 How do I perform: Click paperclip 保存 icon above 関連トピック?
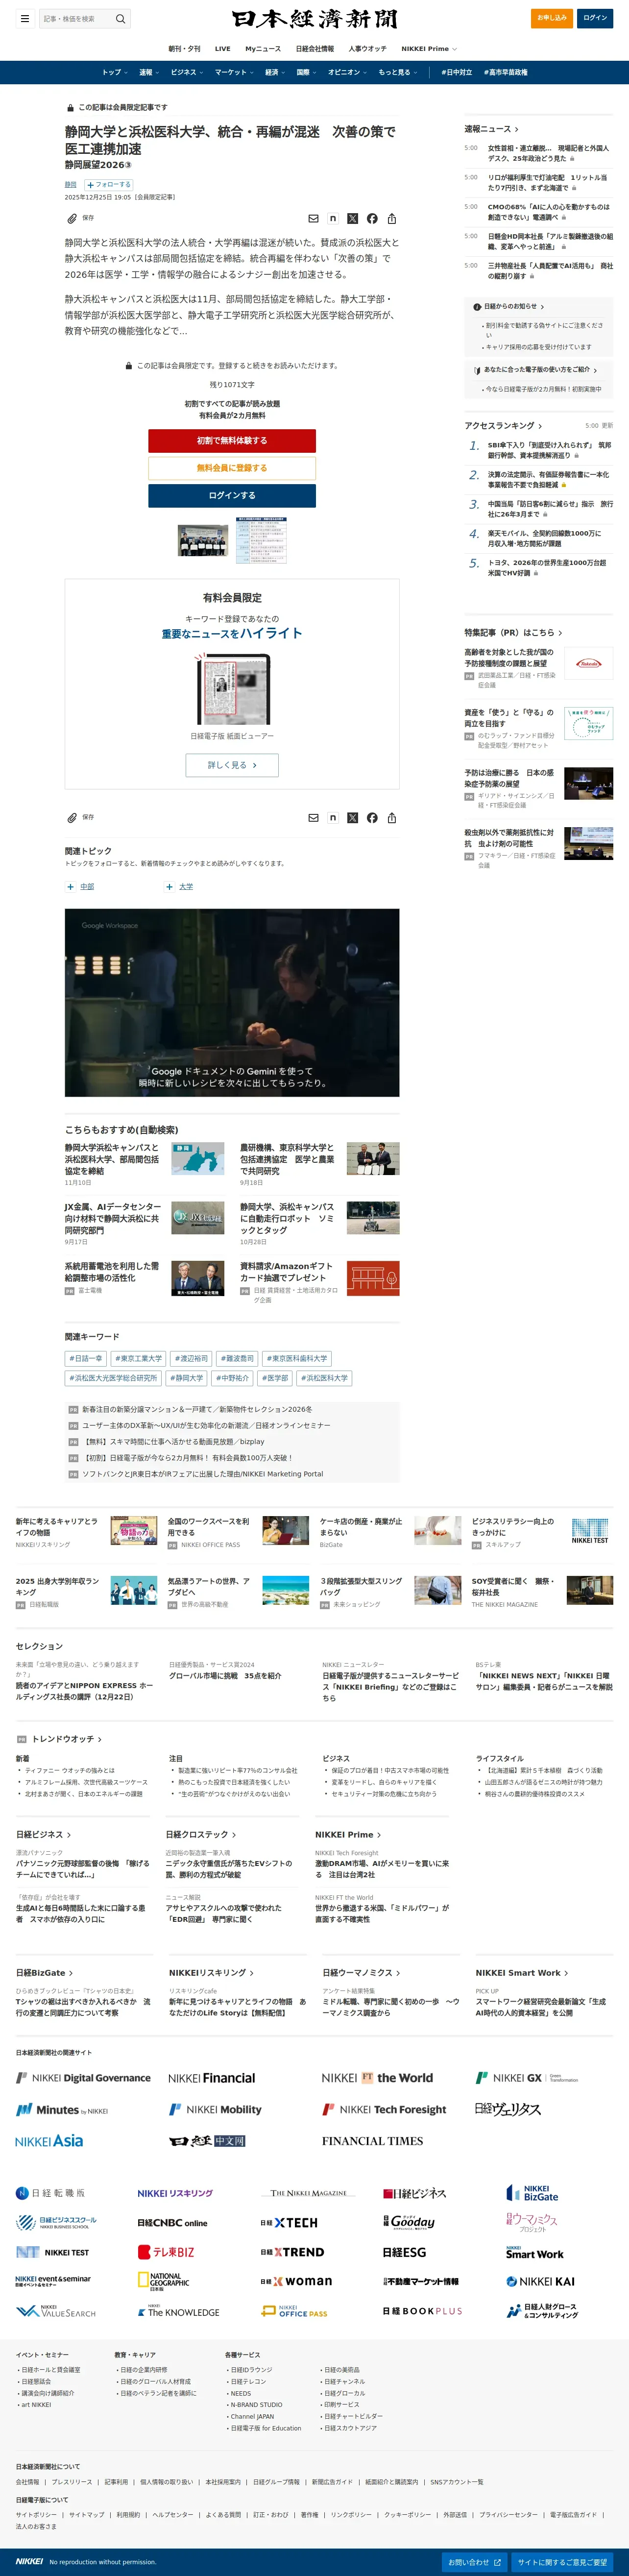point(72,817)
